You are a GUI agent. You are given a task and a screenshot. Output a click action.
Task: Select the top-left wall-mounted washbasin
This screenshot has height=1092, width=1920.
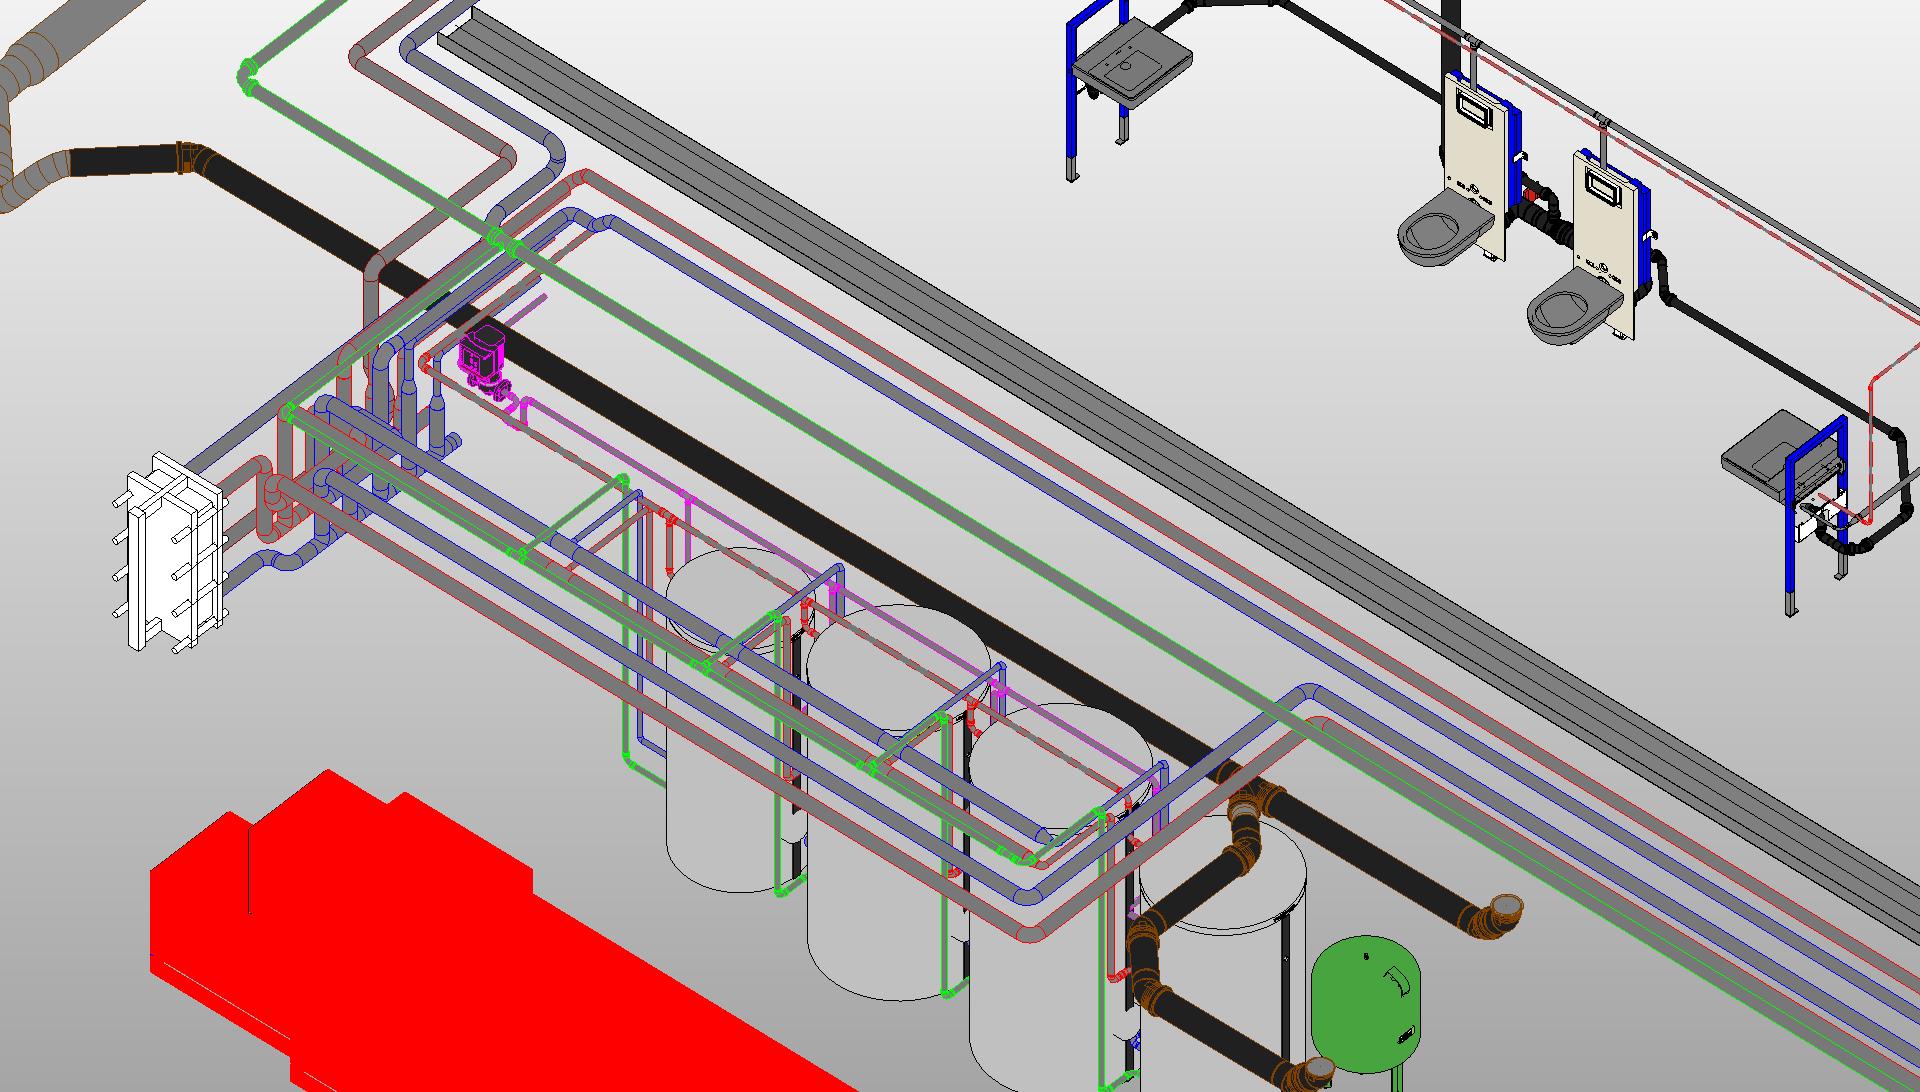1131,63
